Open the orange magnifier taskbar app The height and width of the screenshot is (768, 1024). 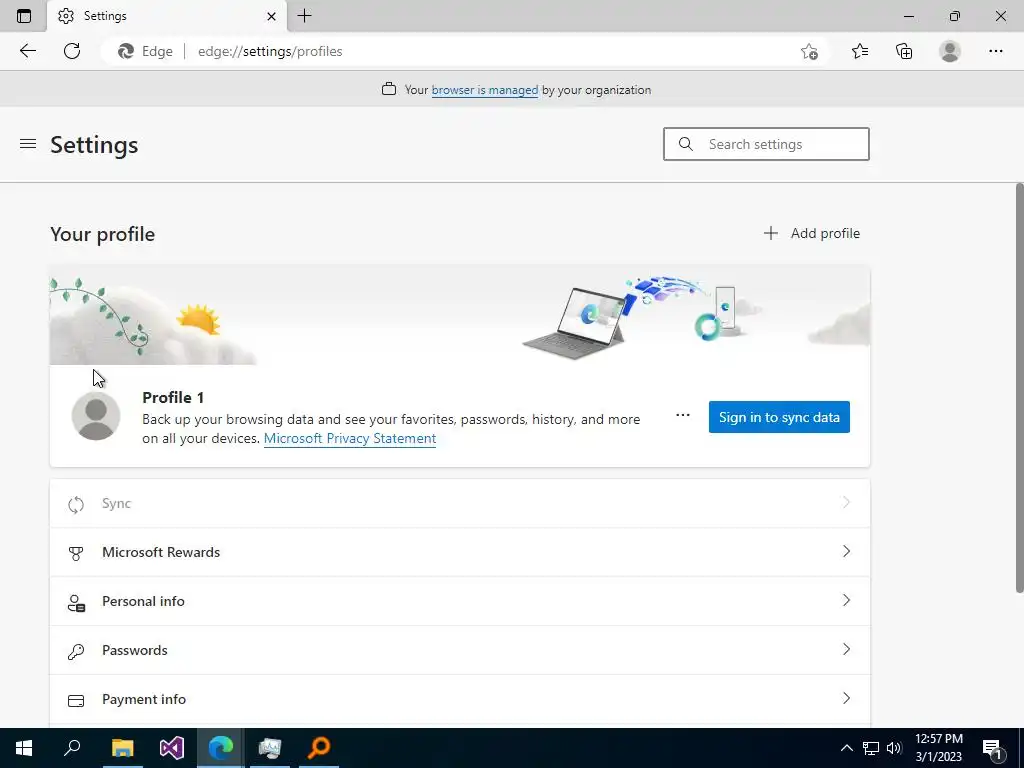point(319,748)
